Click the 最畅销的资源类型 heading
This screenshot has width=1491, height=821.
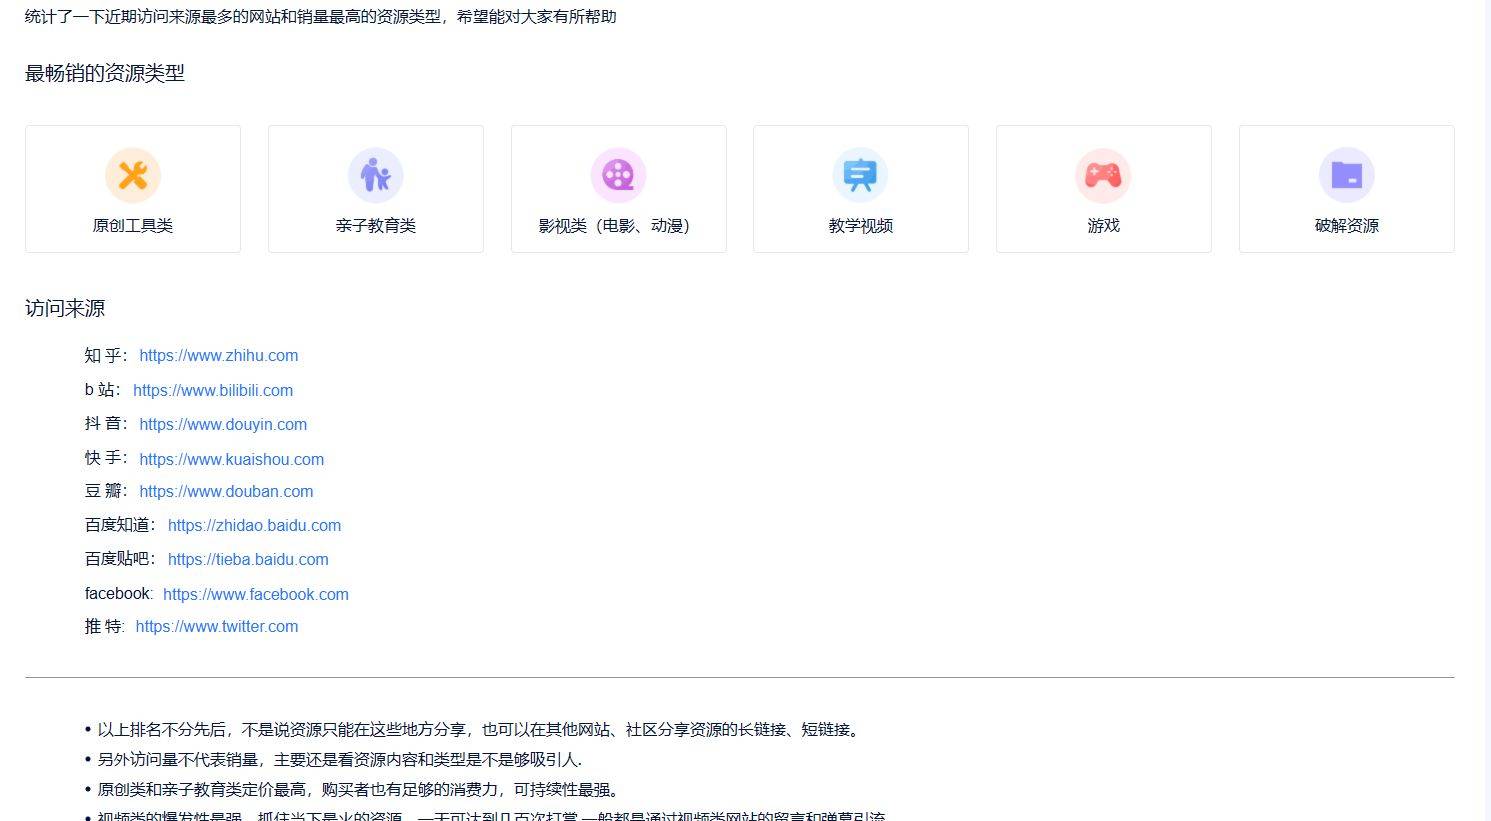coord(105,73)
